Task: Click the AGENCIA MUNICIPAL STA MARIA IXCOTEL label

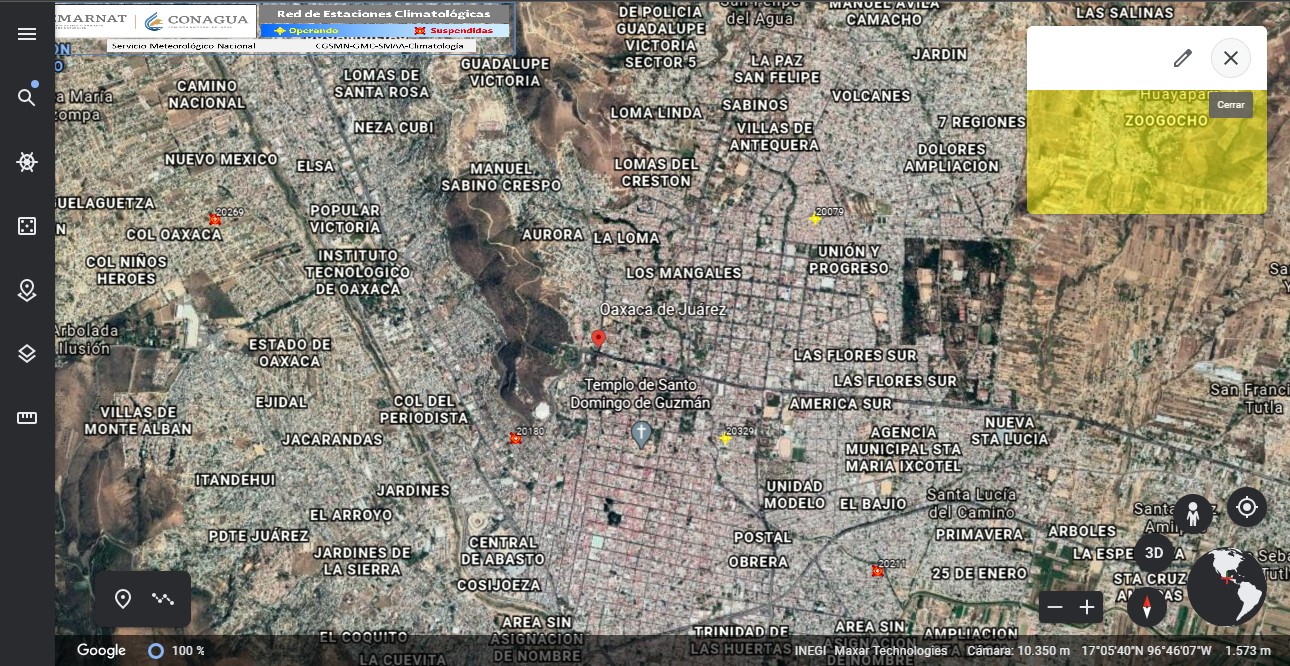Action: [x=904, y=449]
